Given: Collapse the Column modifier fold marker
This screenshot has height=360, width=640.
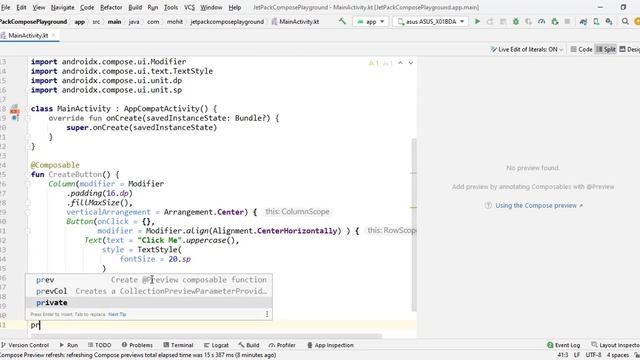Looking at the screenshot, I should click(28, 184).
